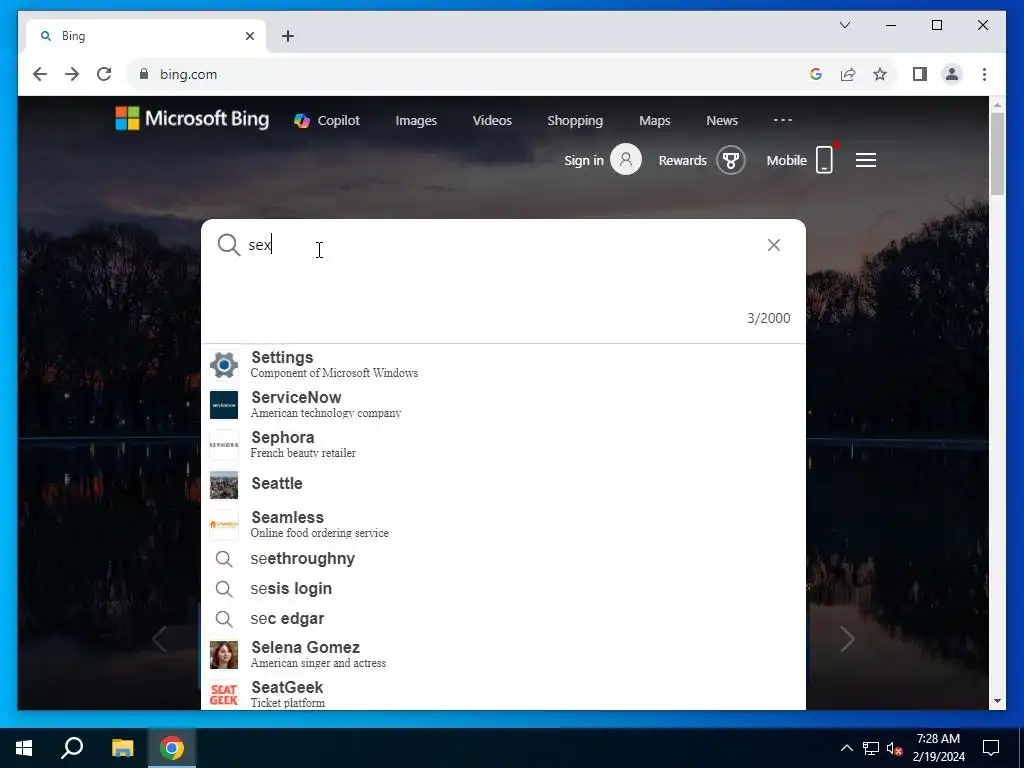The height and width of the screenshot is (768, 1024).
Task: Click the Settings gear suggestion icon
Action: [x=223, y=364]
